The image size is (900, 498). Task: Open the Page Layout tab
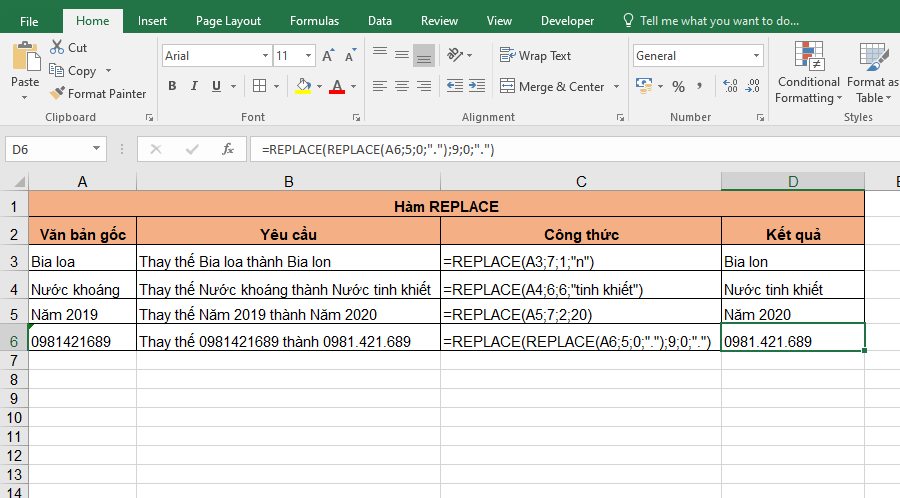pos(228,20)
